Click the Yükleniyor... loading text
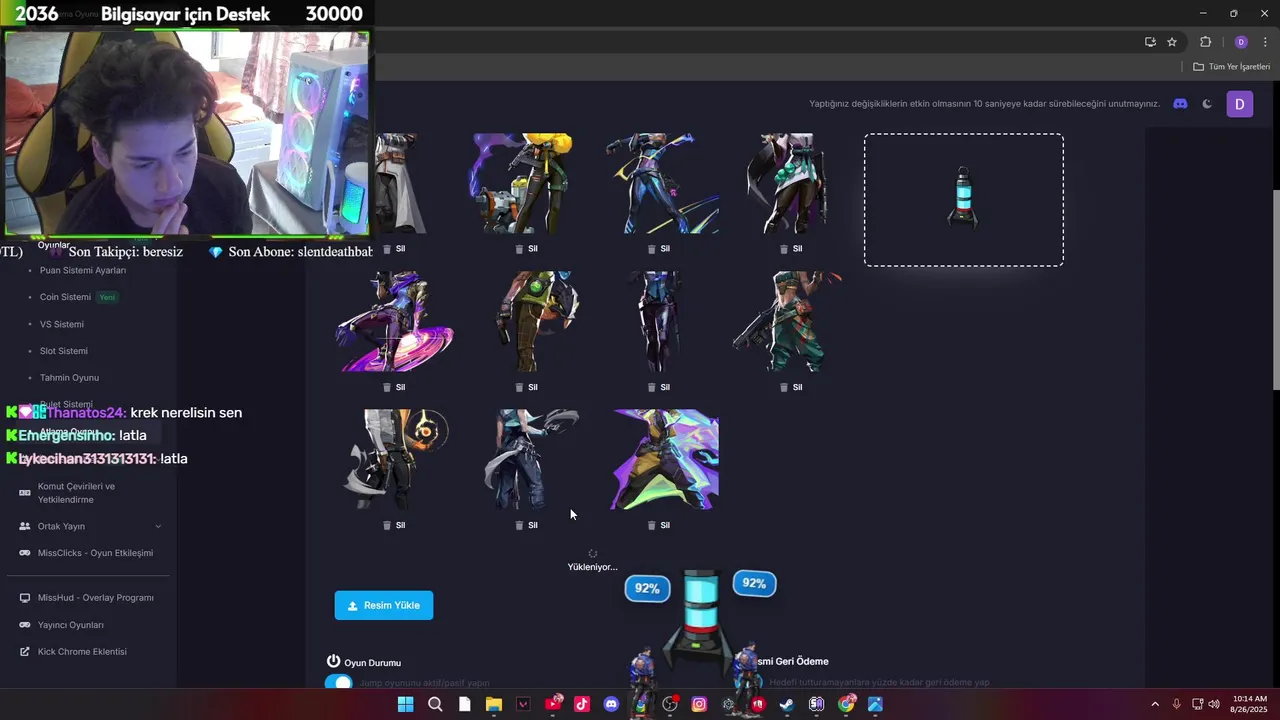 [593, 567]
